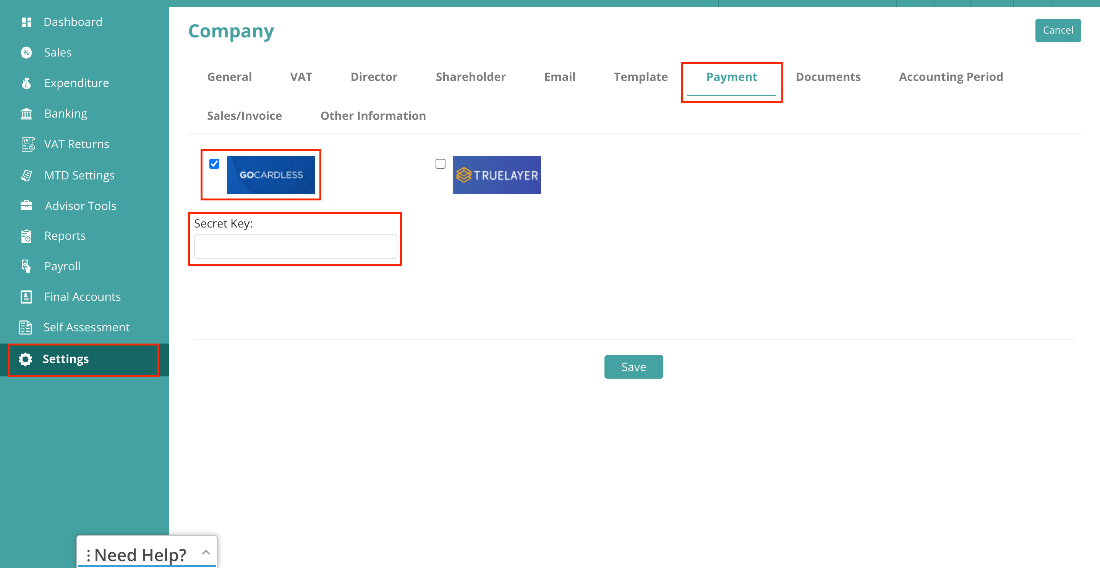This screenshot has width=1100, height=568.
Task: Click the Final Accounts icon
Action: coord(27,297)
